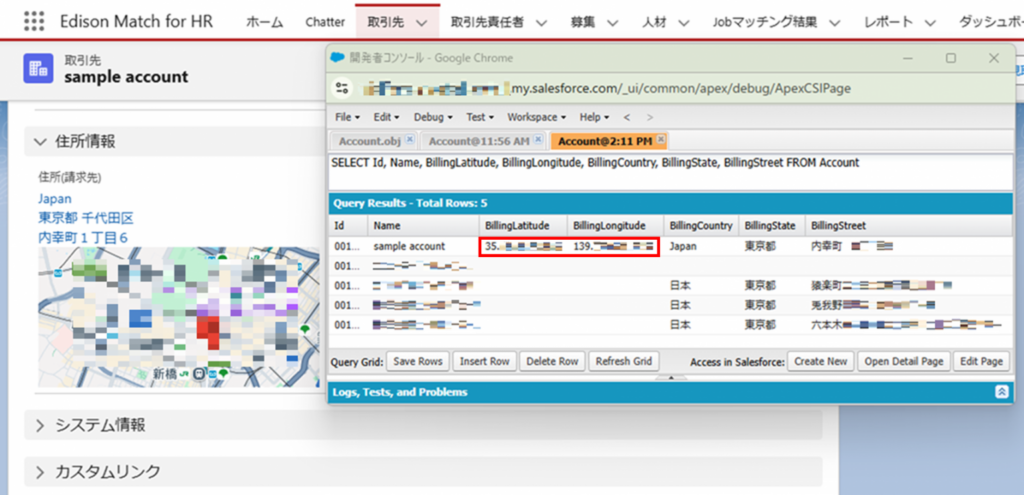Close the Account.obj tab

410,140
